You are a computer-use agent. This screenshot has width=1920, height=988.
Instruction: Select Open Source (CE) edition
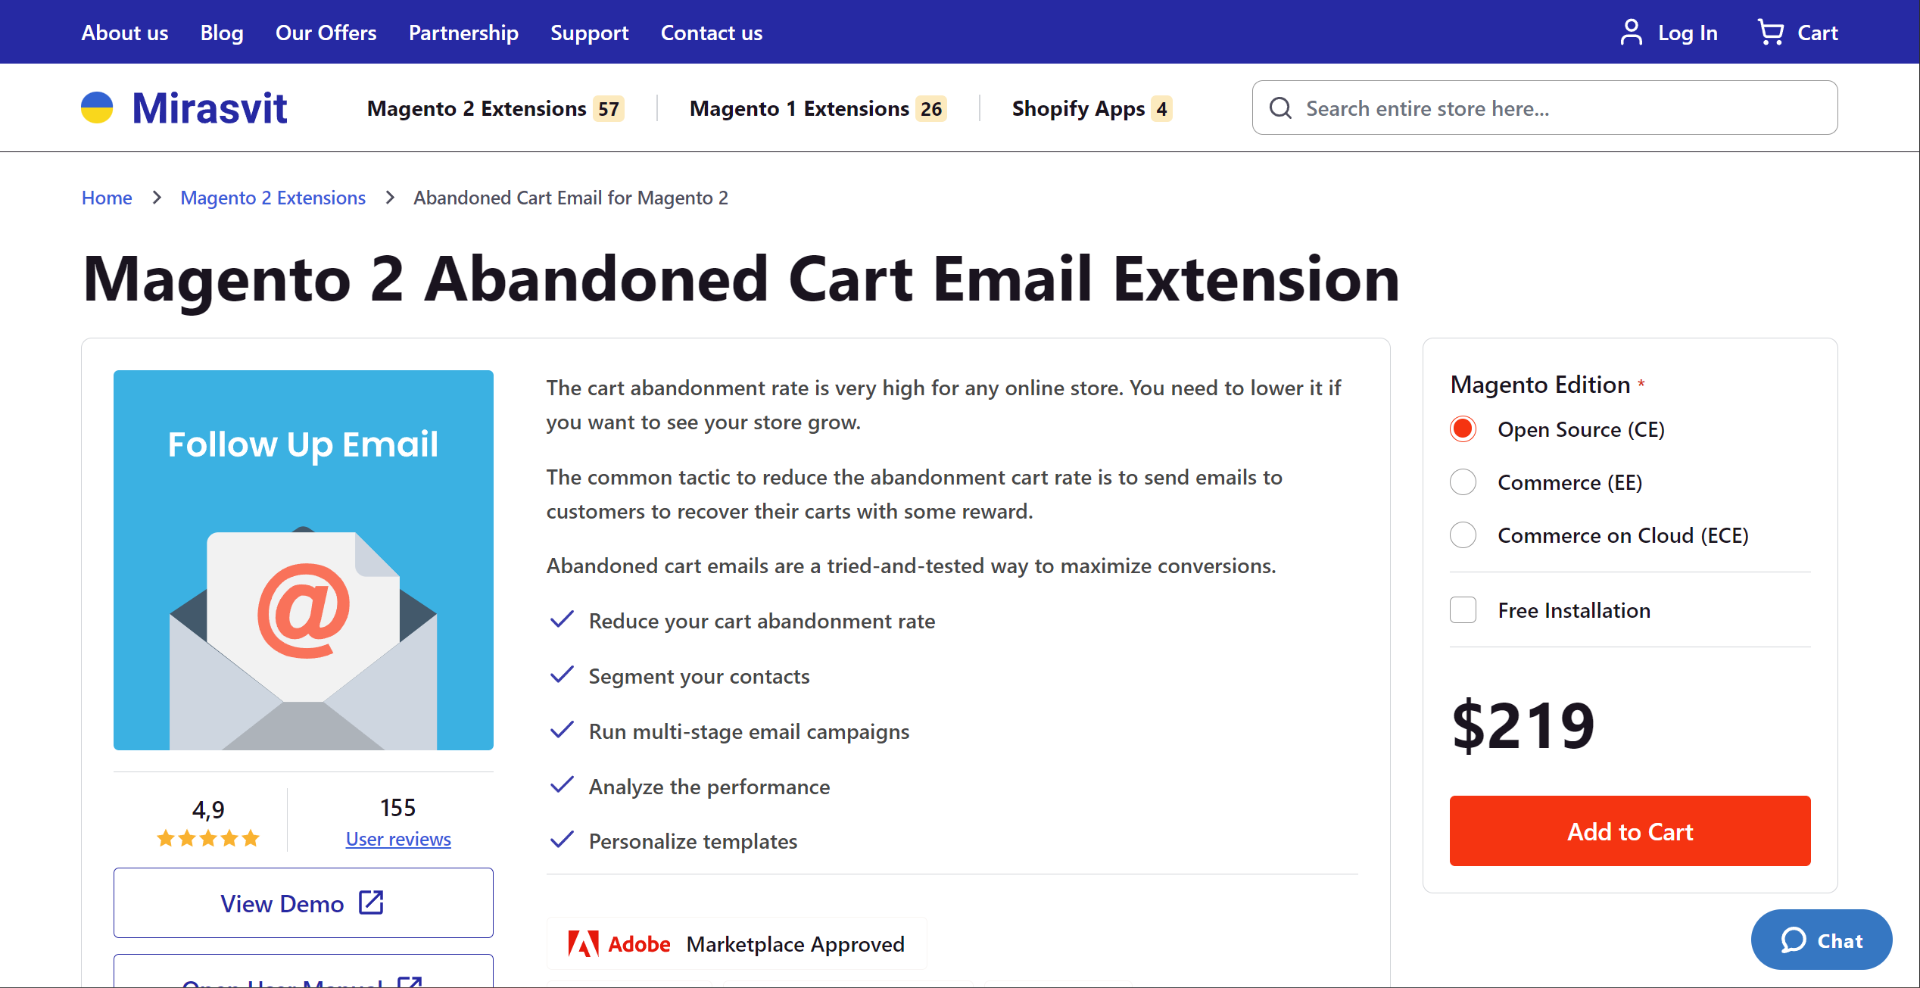(x=1463, y=429)
